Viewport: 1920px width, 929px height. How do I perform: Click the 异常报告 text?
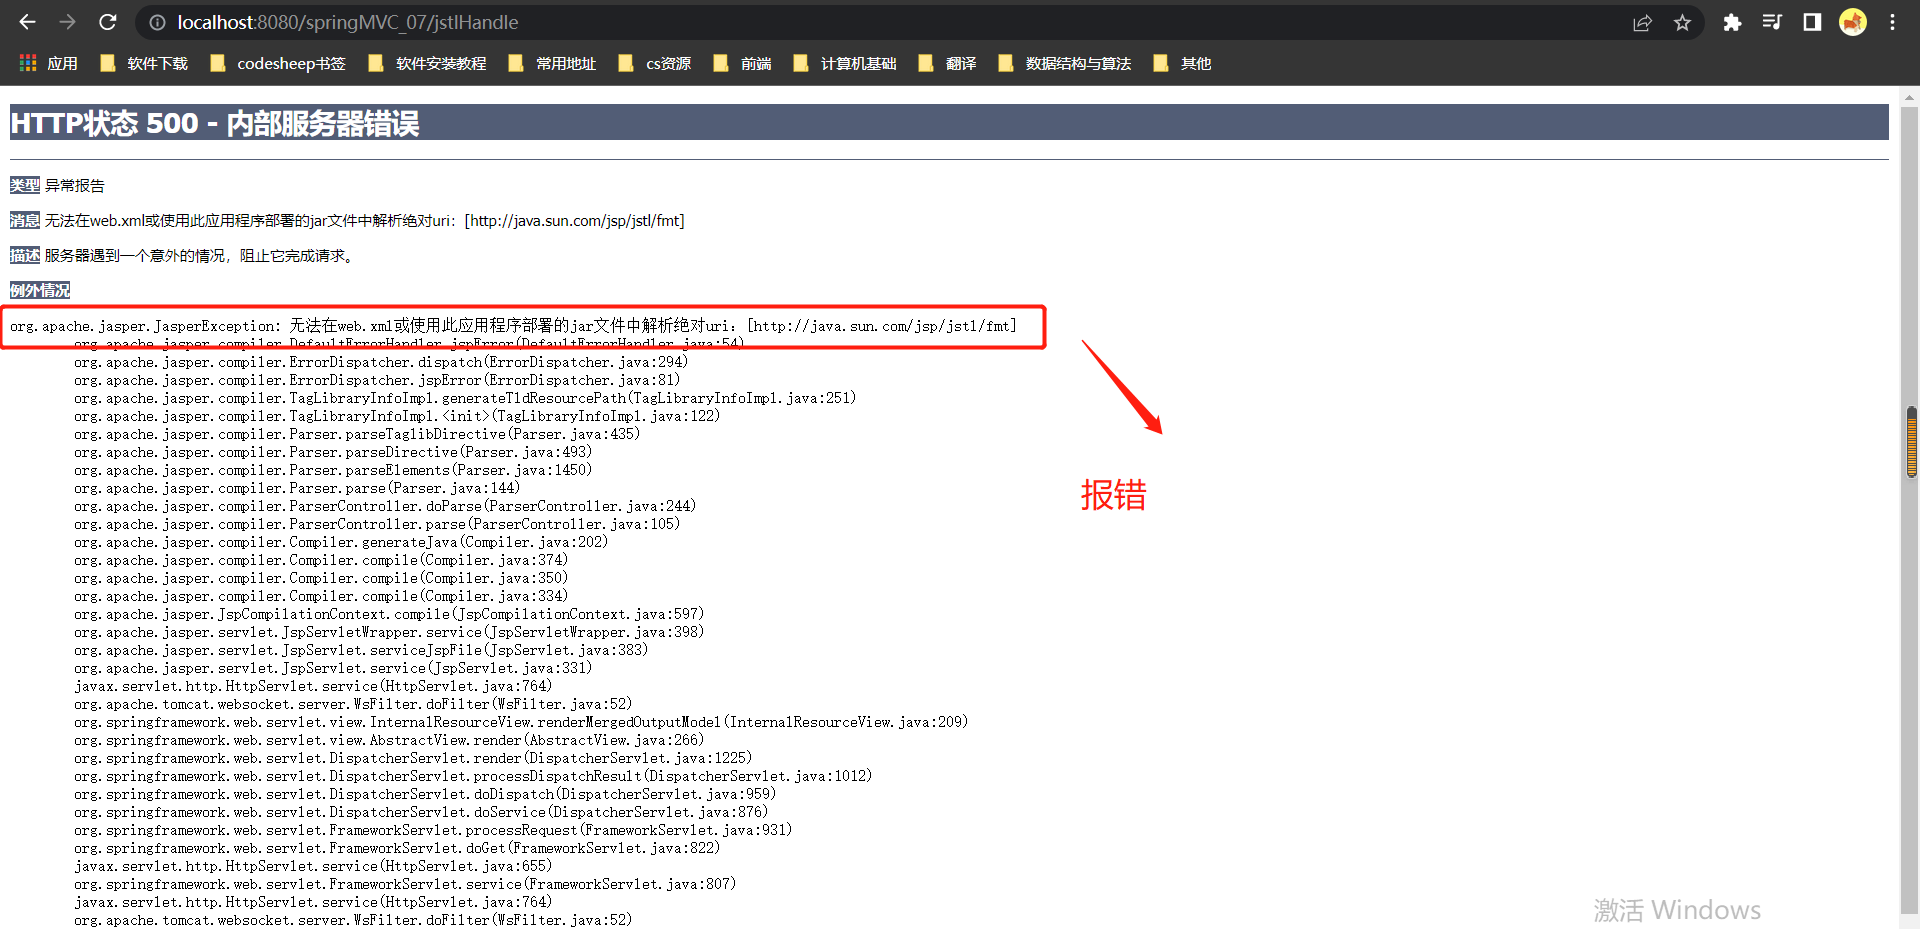click(75, 185)
